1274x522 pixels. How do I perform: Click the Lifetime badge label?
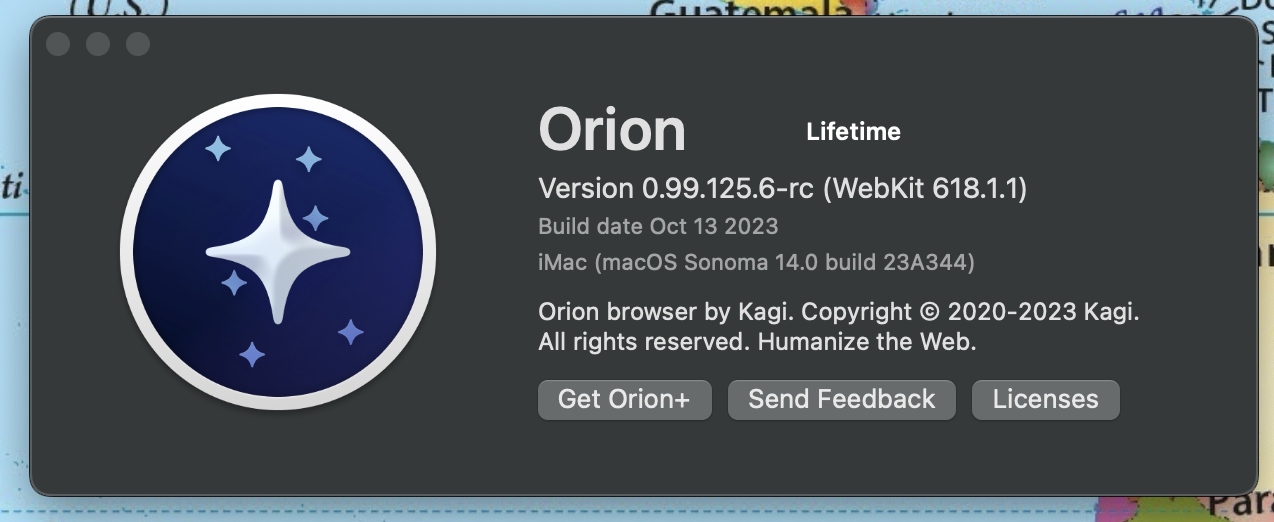pos(853,131)
